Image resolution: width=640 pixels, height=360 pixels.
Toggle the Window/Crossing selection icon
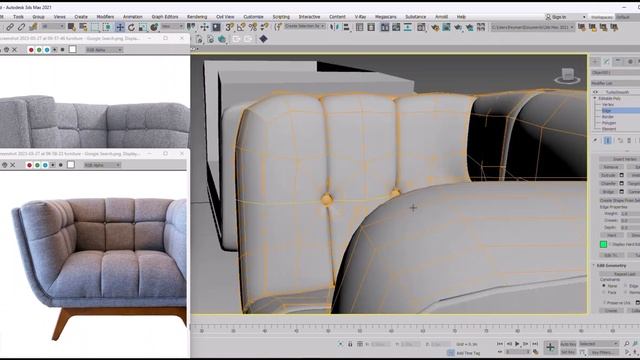click(x=107, y=27)
